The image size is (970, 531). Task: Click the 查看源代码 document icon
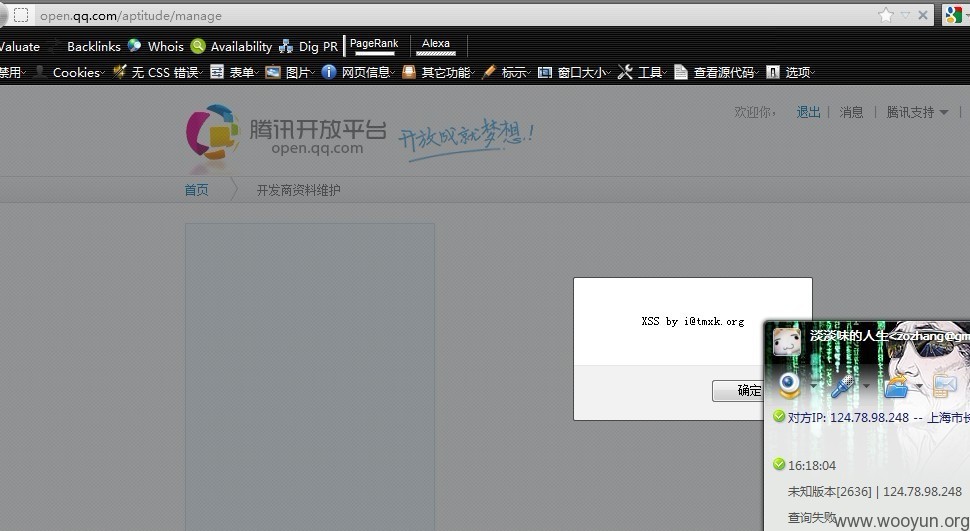click(680, 72)
